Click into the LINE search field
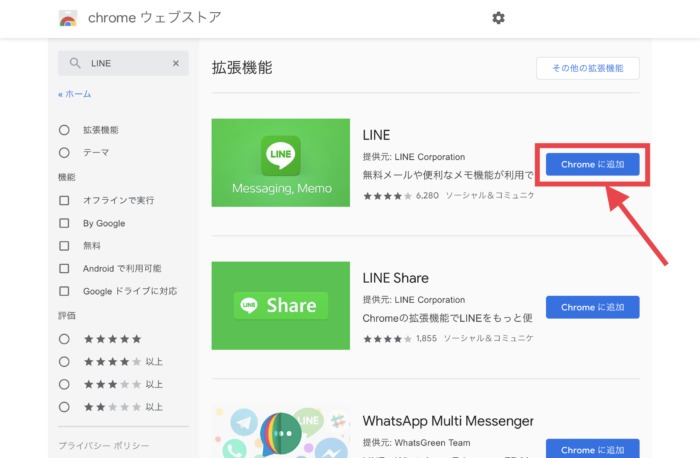Image resolution: width=700 pixels, height=458 pixels. [x=123, y=63]
